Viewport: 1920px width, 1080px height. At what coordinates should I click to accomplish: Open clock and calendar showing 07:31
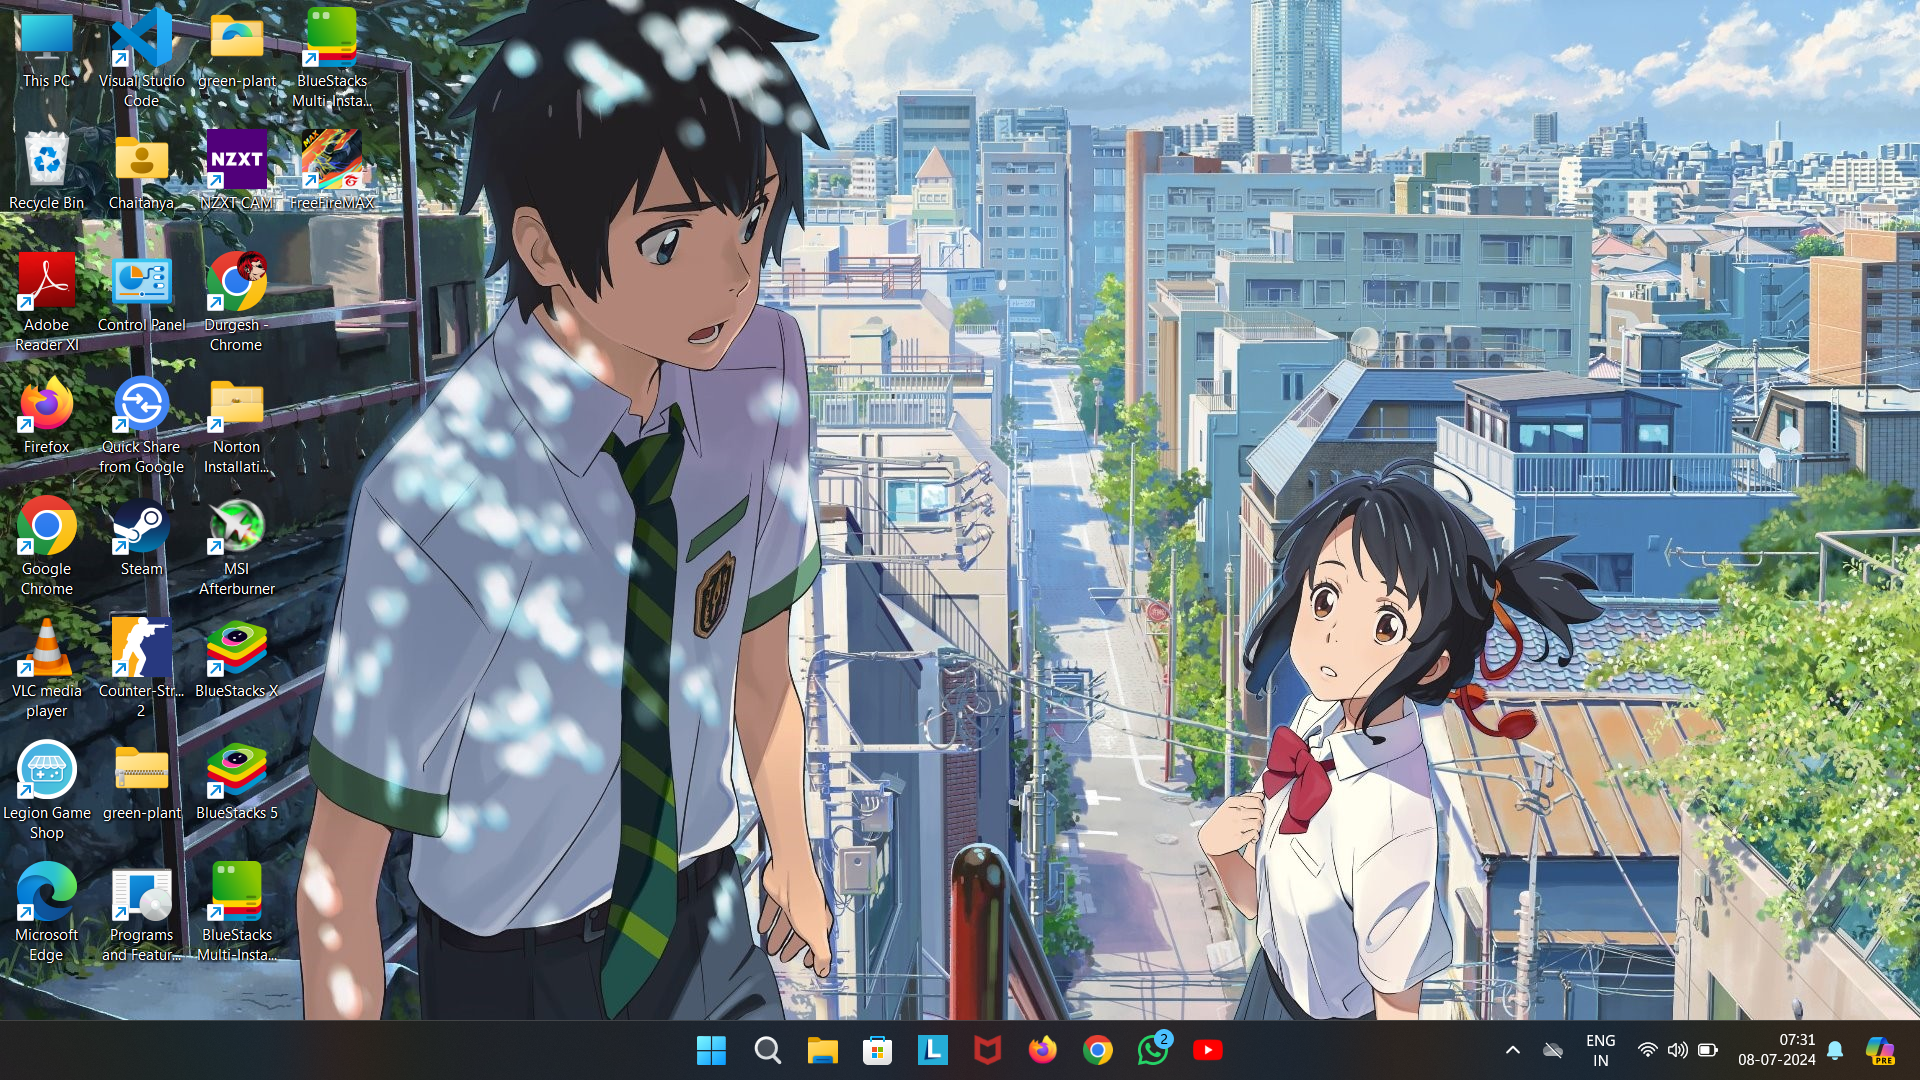pyautogui.click(x=1777, y=1050)
